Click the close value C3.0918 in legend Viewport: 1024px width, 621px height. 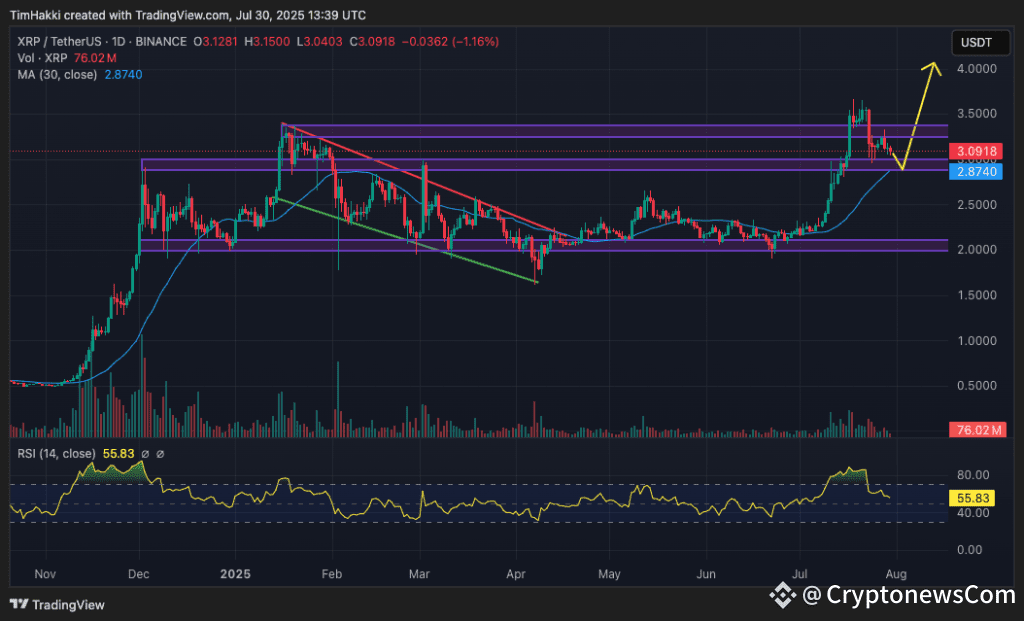372,42
